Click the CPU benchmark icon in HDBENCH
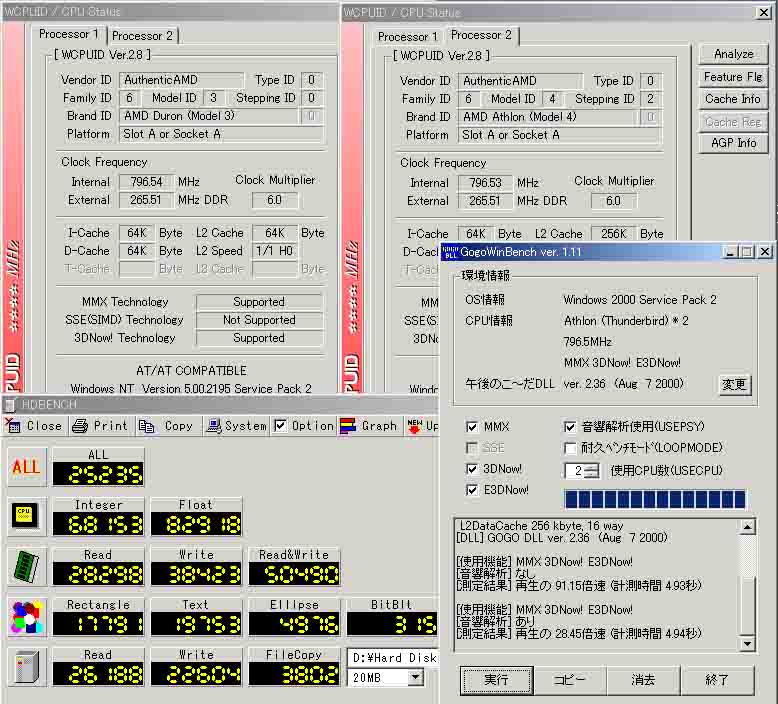The image size is (778, 704). coord(27,516)
